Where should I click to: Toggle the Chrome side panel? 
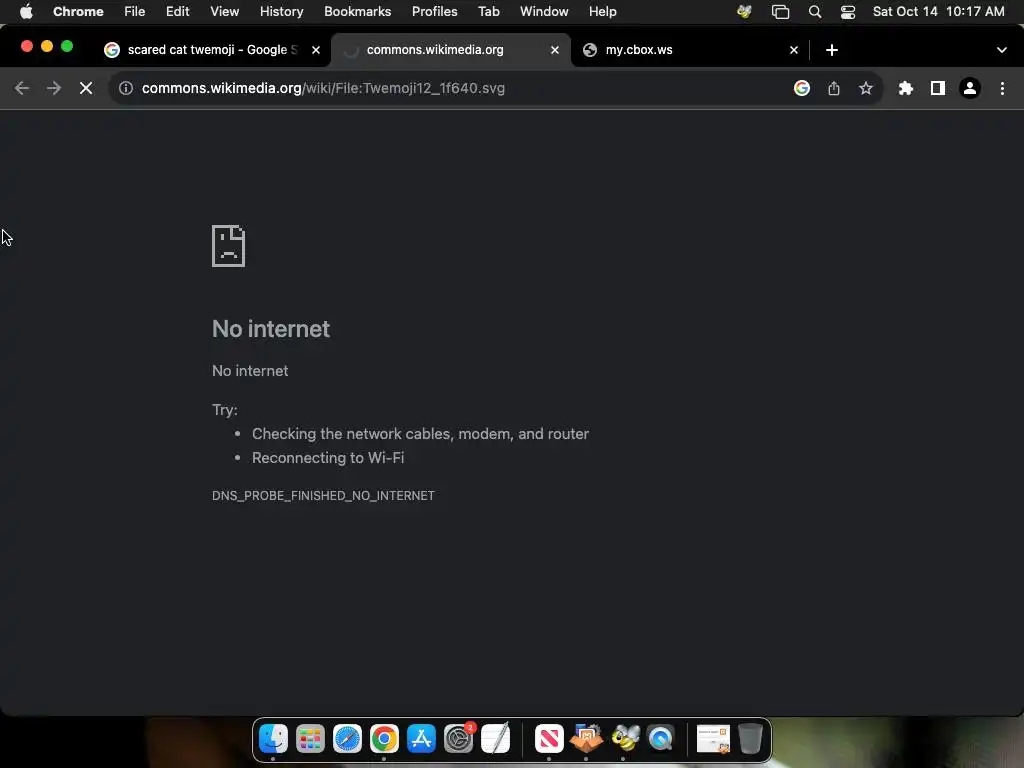click(x=938, y=88)
